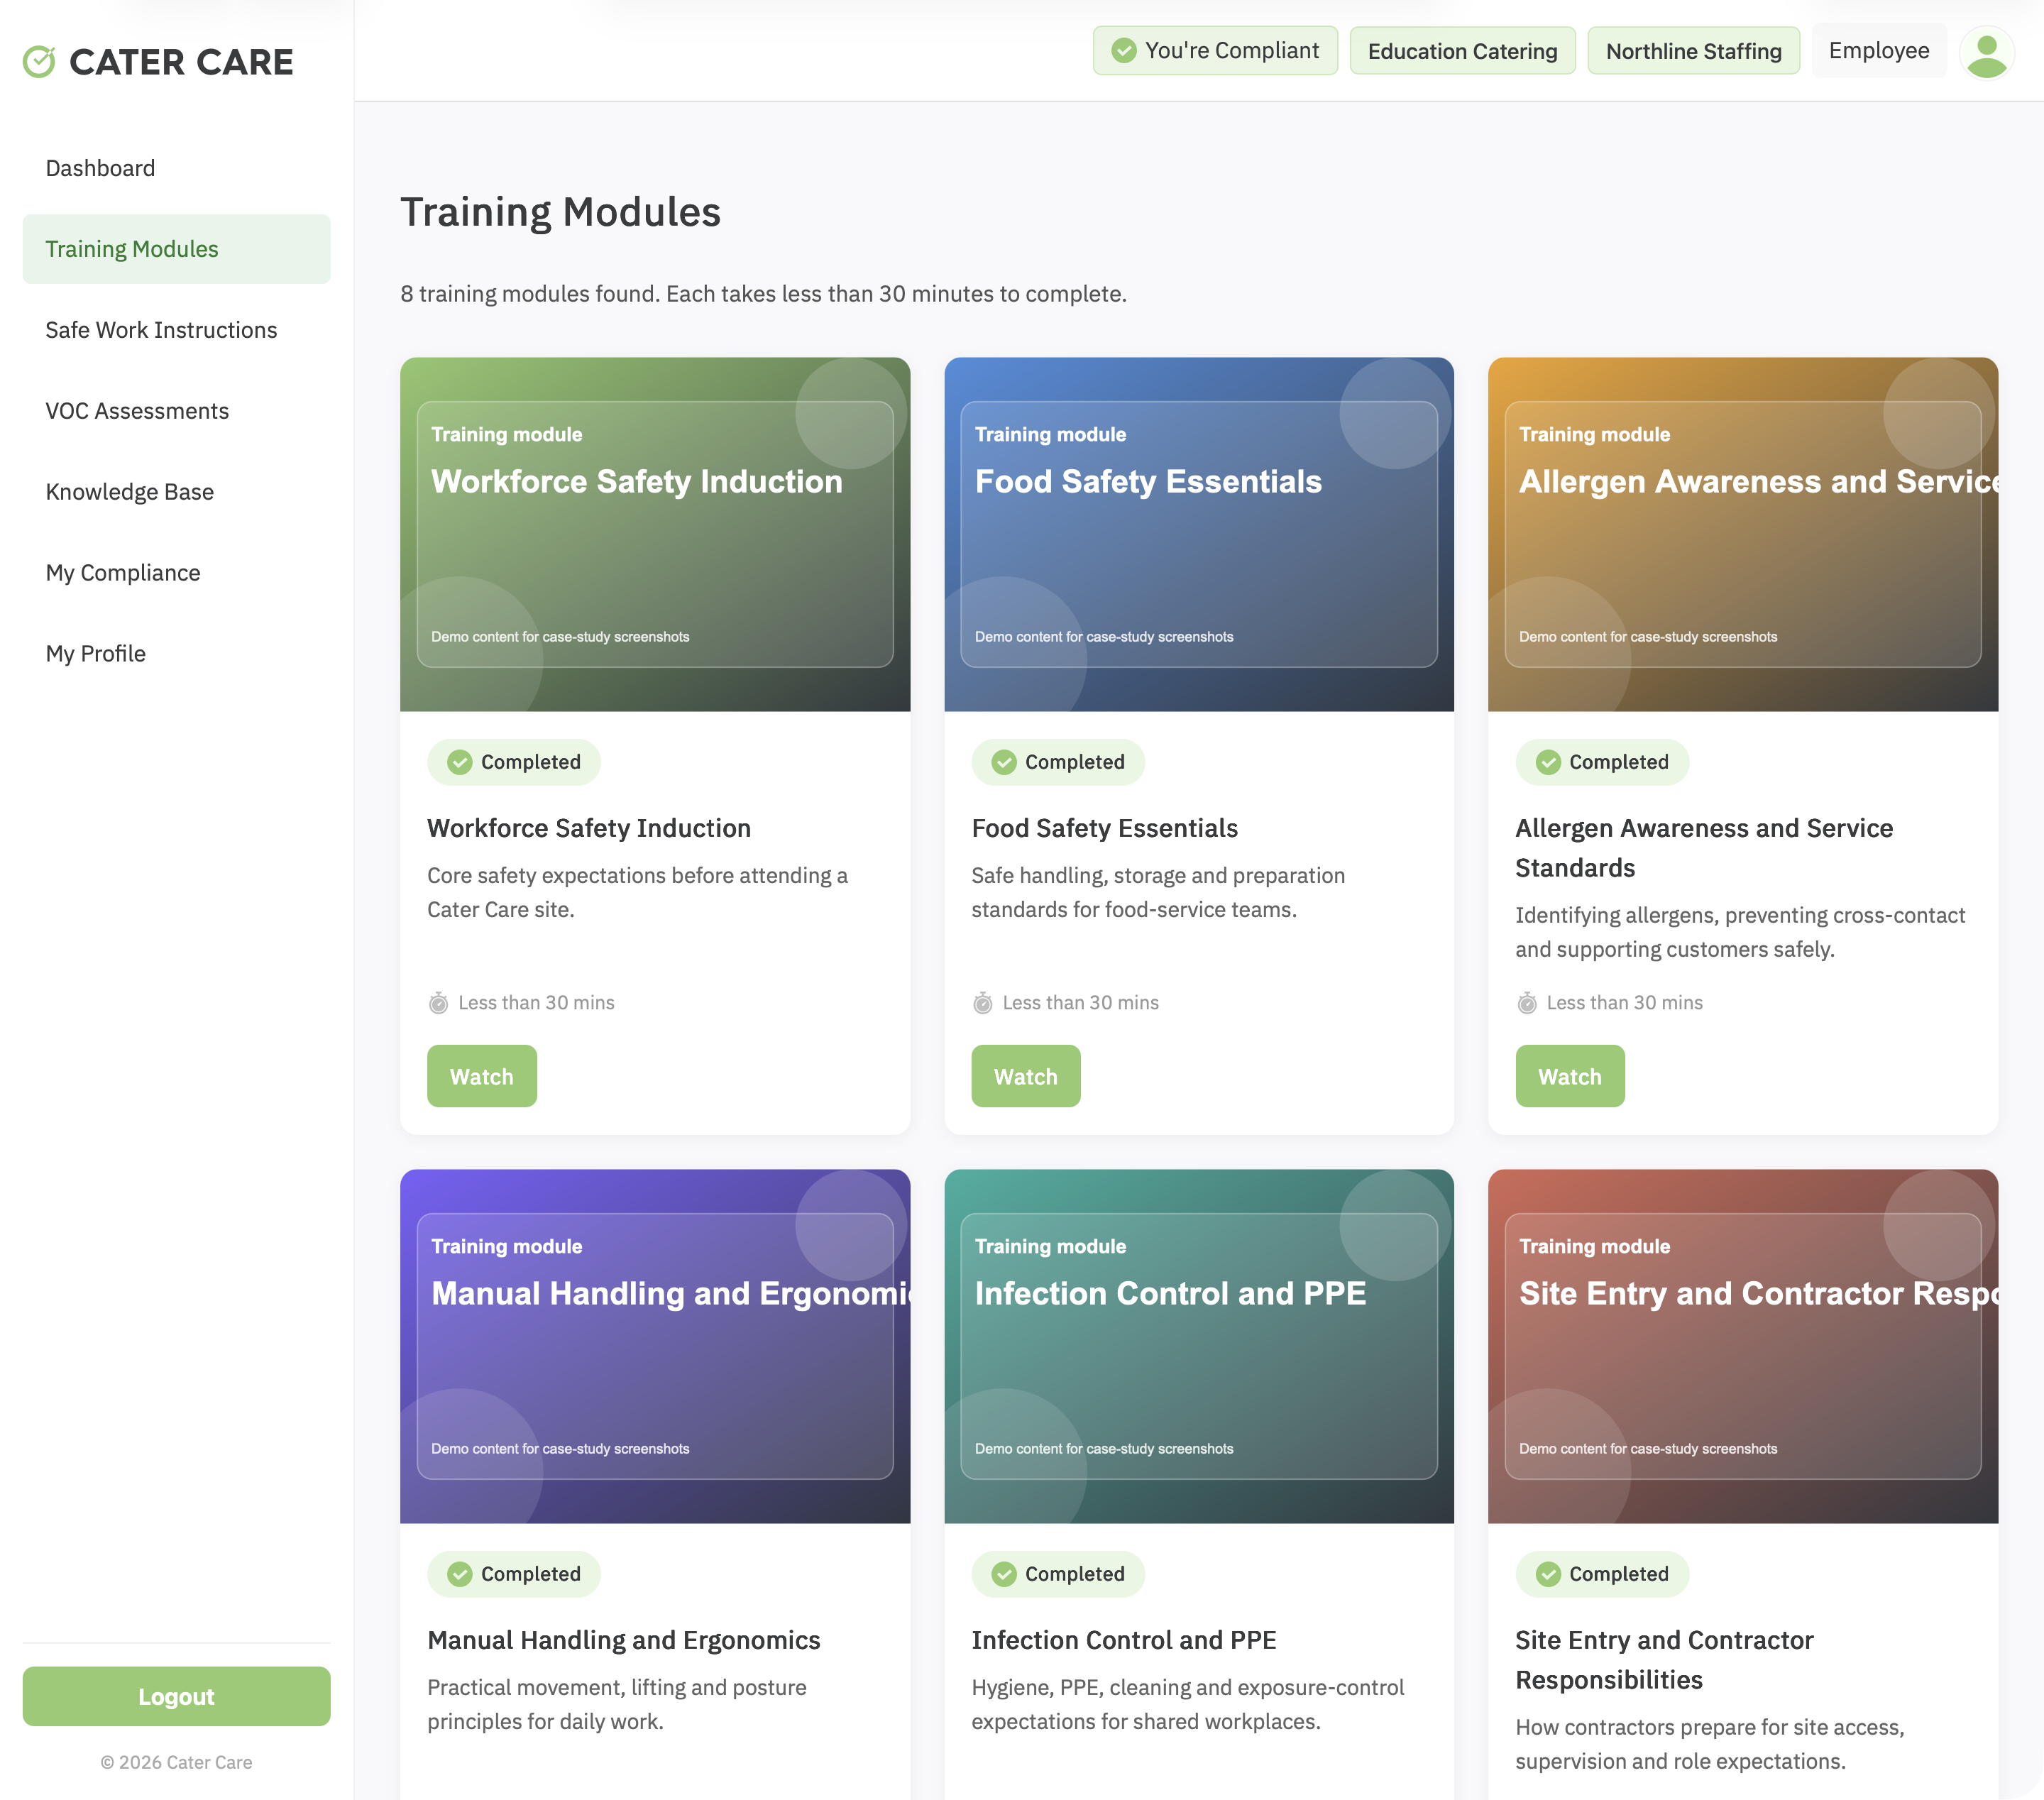2044x1800 pixels.
Task: Open My Profile in sidebar
Action: 176,654
